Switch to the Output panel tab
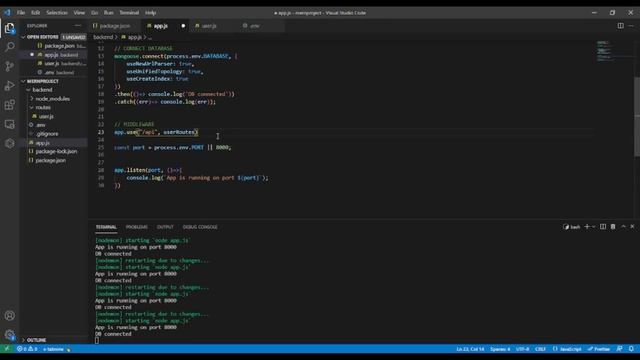The height and width of the screenshot is (360, 640). [165, 227]
